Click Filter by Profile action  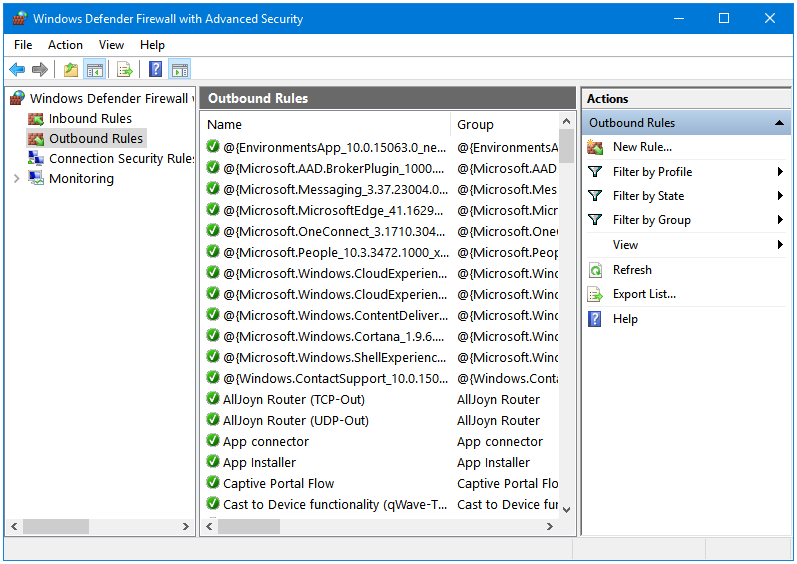click(652, 172)
